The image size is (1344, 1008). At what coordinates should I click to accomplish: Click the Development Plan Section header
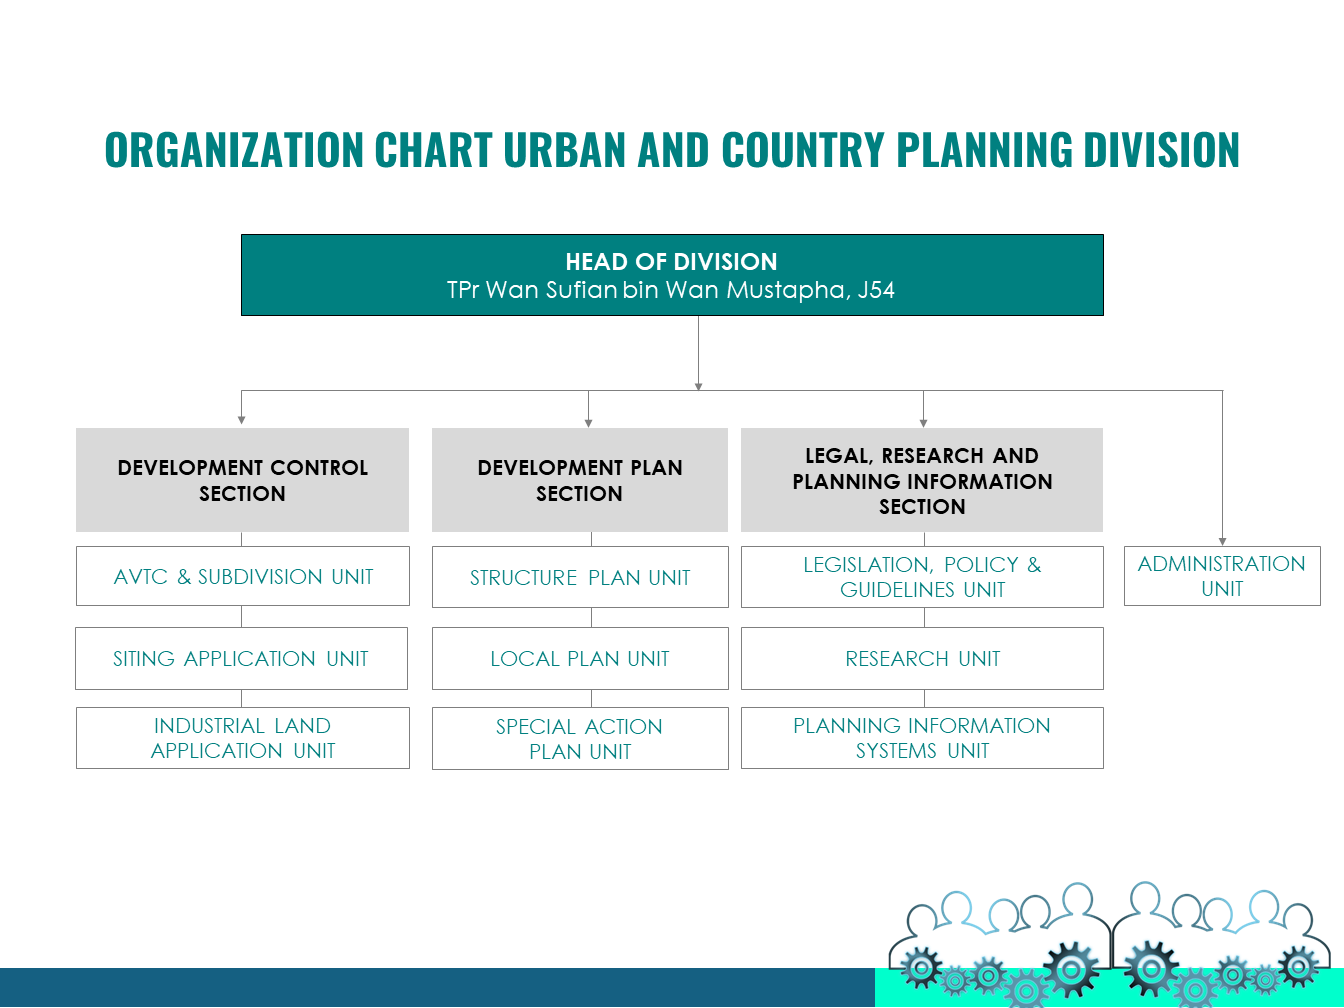(579, 480)
